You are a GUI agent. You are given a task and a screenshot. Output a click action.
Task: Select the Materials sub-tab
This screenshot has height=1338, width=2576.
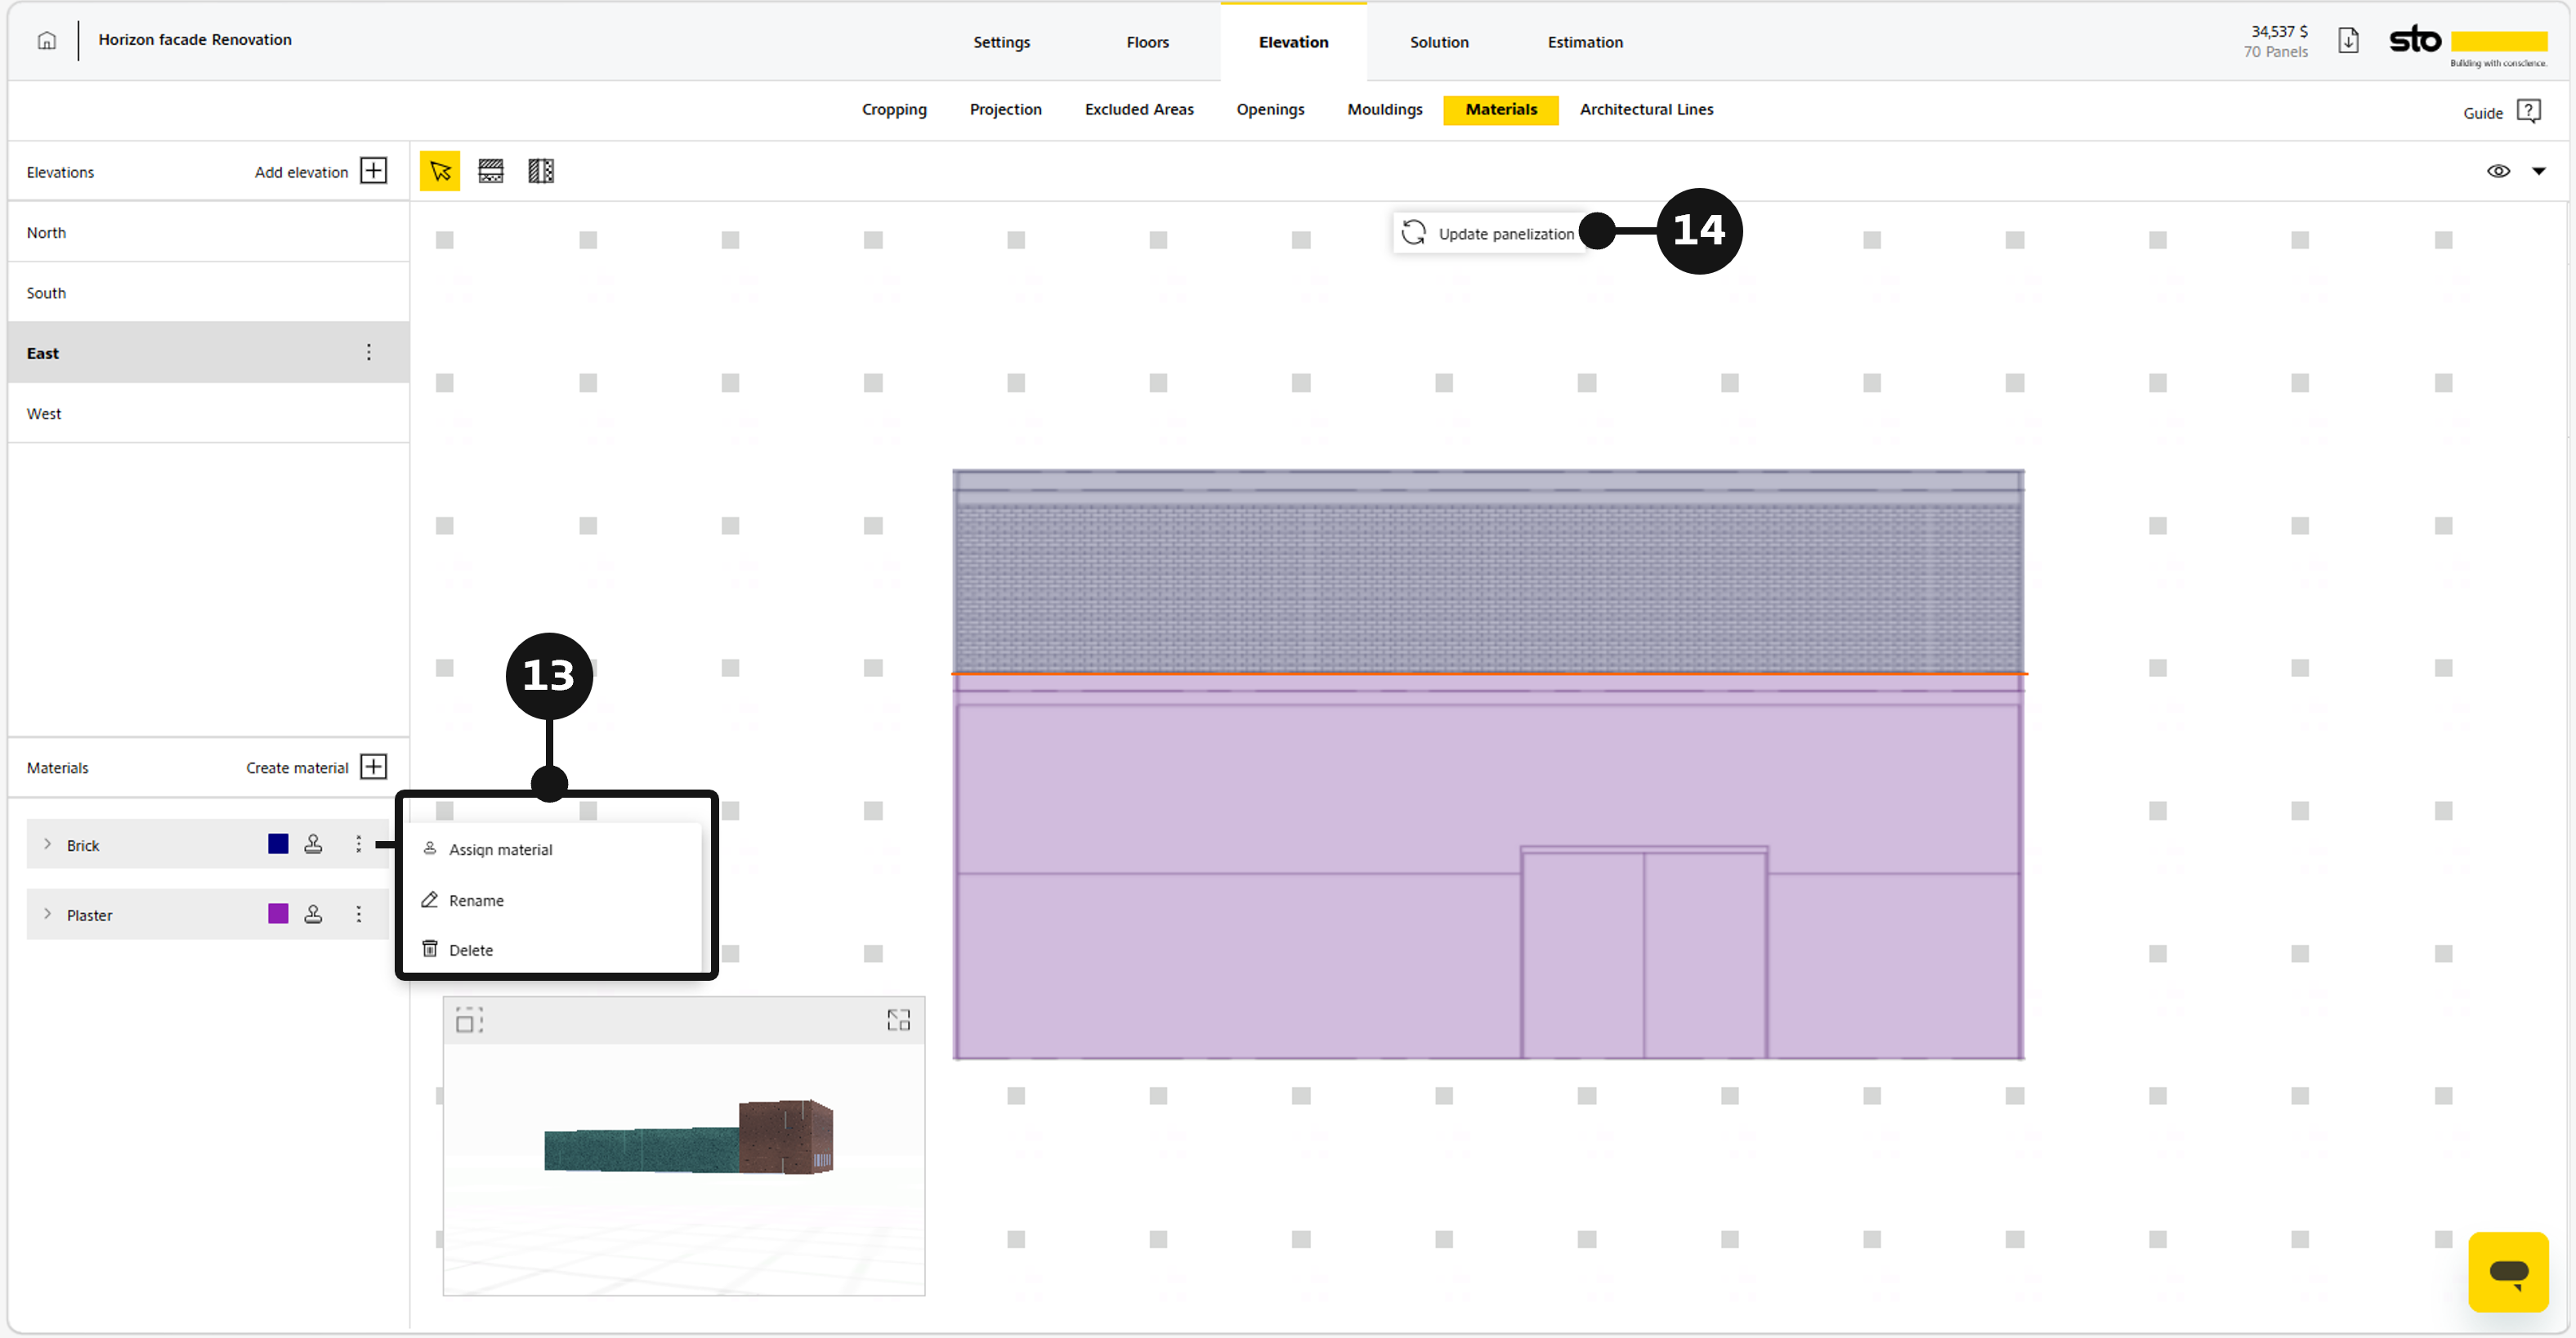[1501, 110]
